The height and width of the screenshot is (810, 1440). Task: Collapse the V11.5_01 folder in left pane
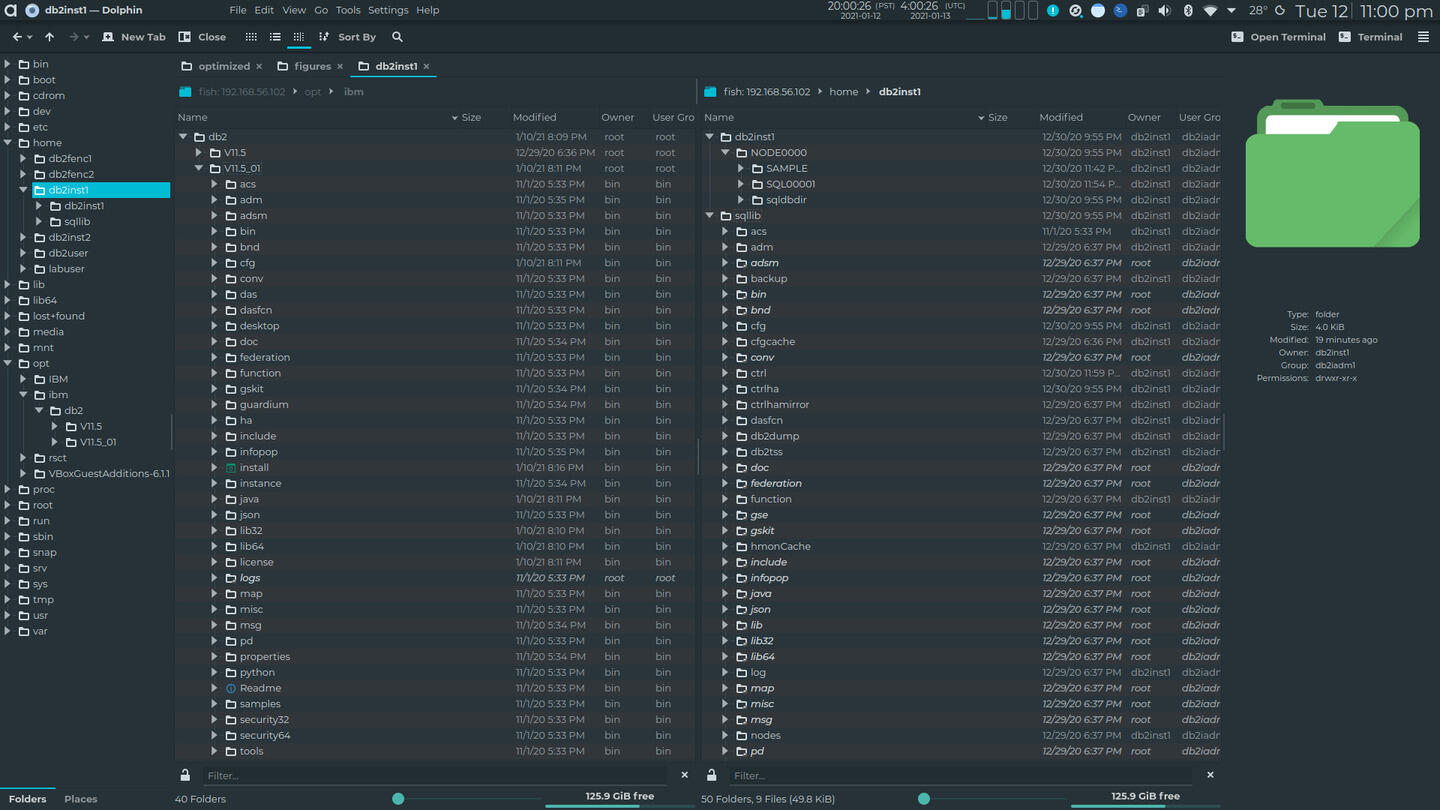(199, 169)
